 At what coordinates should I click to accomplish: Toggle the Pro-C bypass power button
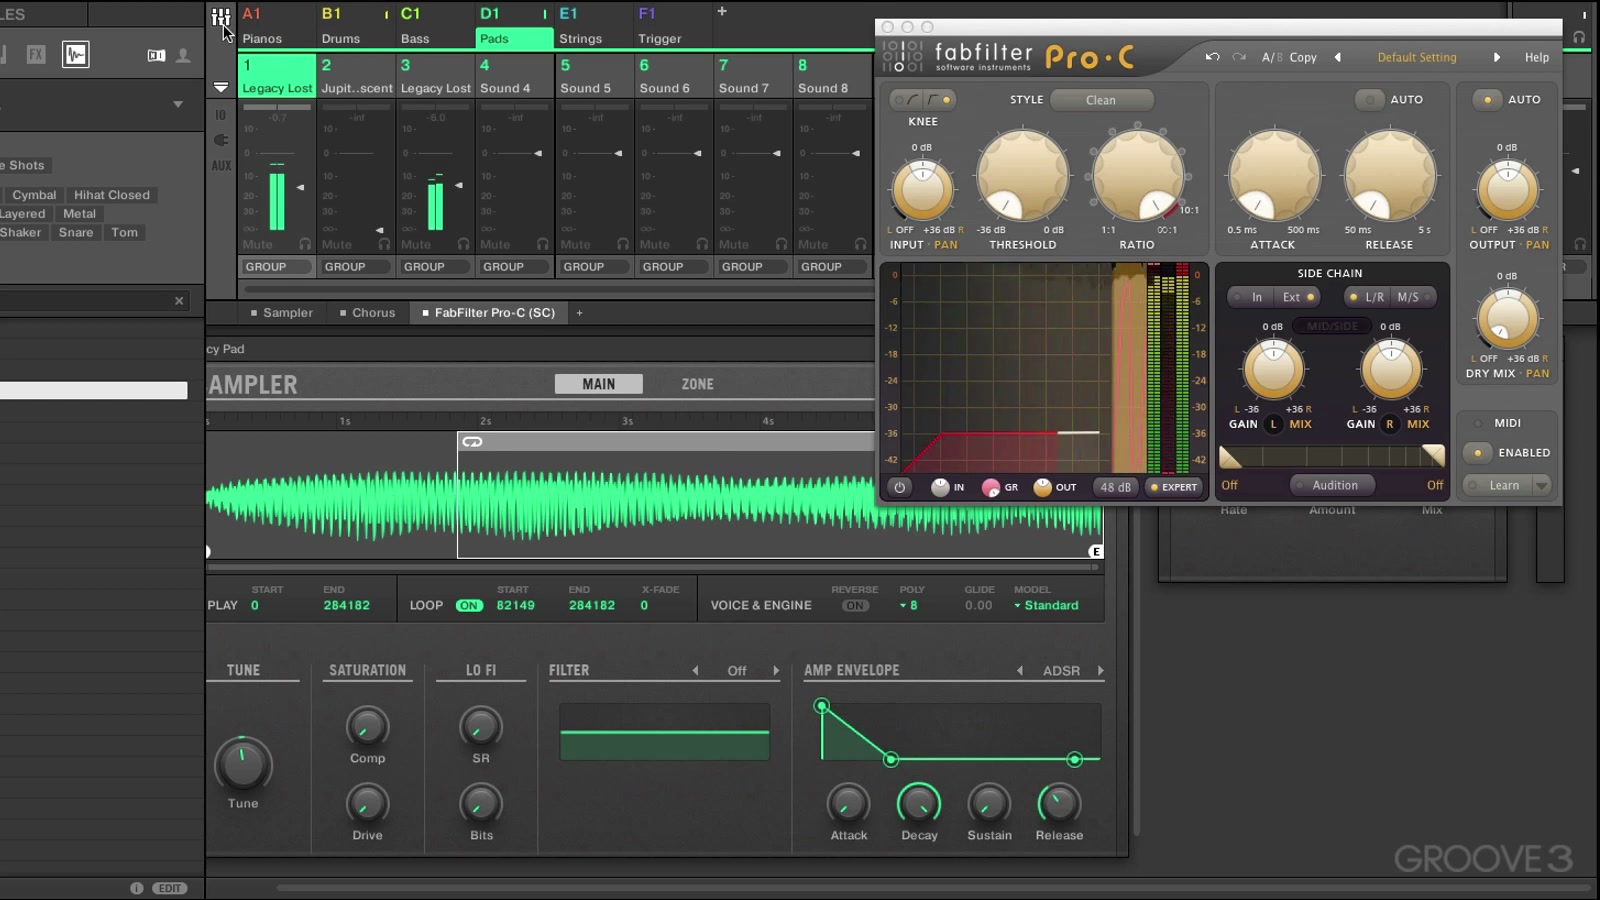pos(899,487)
